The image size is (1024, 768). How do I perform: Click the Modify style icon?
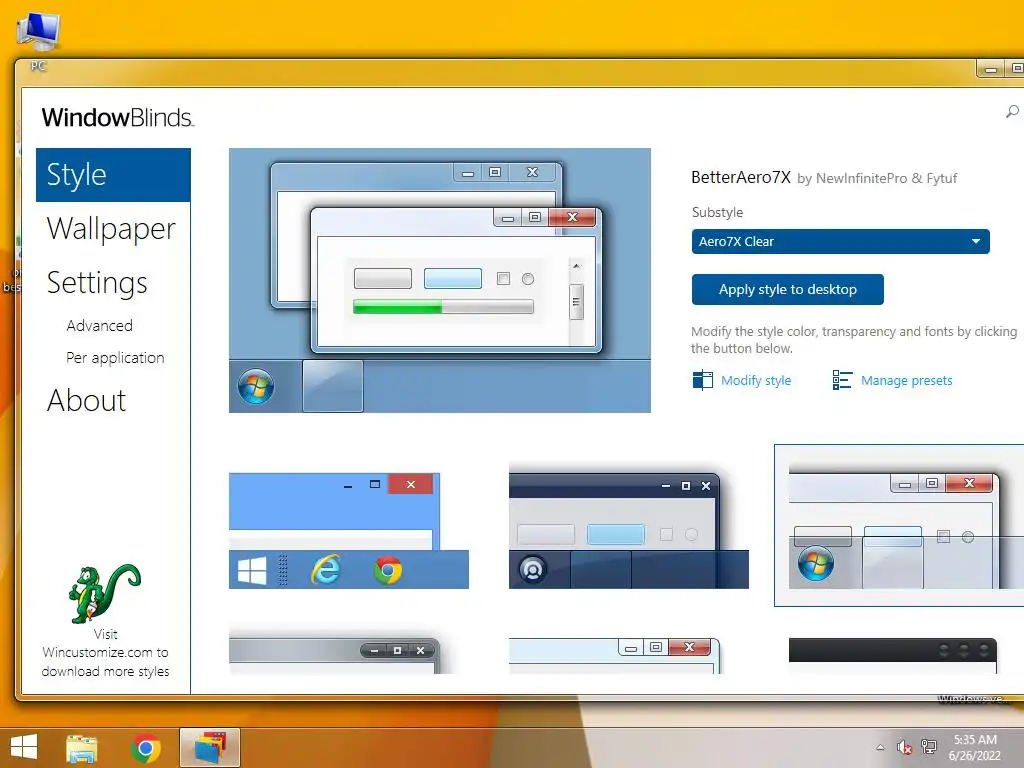tap(703, 379)
